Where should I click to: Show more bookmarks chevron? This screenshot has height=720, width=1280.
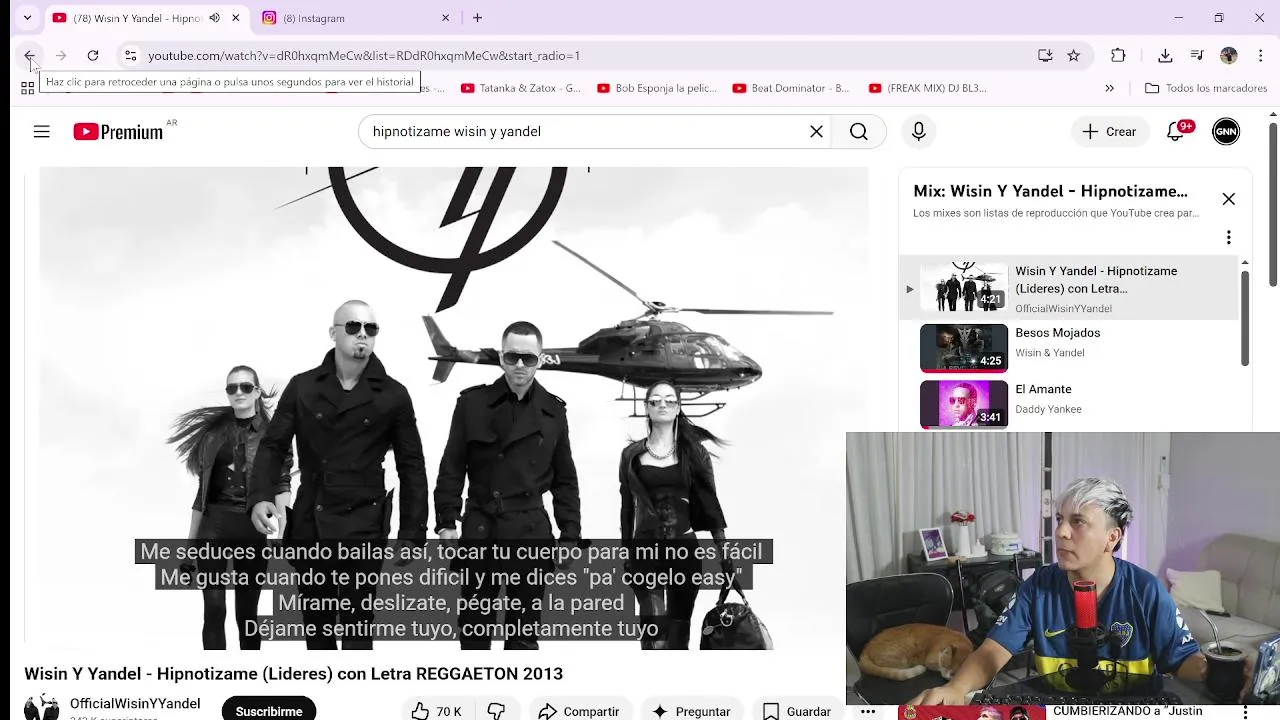point(1109,88)
